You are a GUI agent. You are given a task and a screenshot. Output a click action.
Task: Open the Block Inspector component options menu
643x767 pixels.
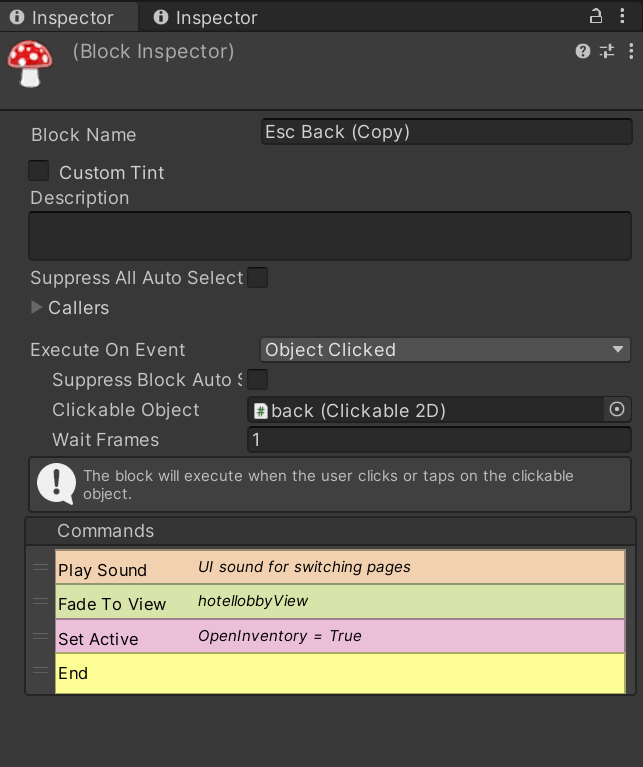(x=631, y=51)
